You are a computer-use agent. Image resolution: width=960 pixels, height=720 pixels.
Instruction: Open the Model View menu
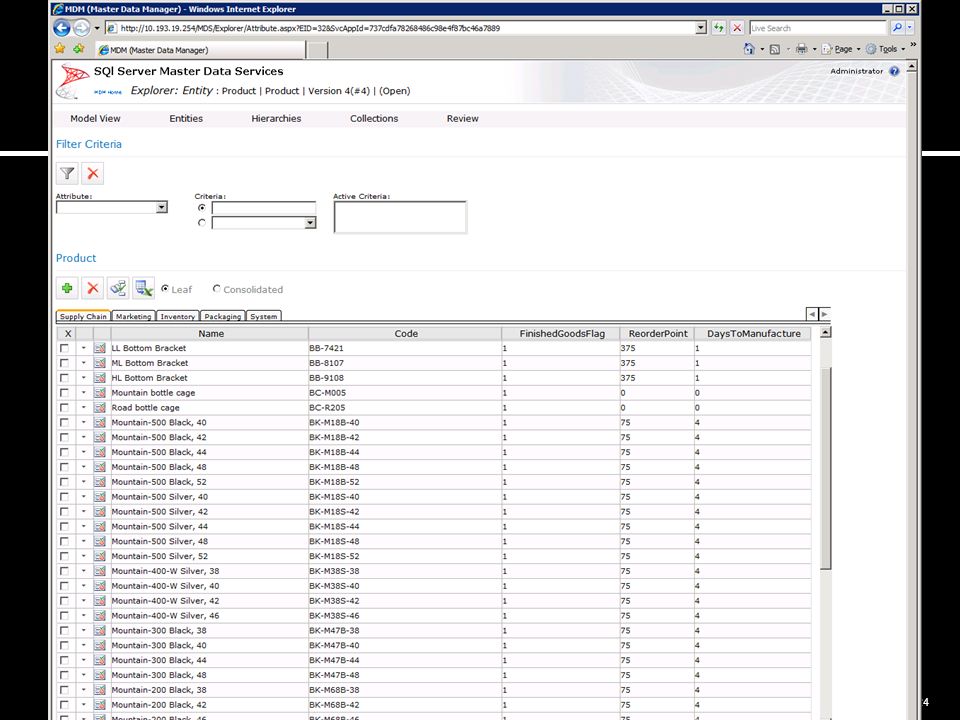(x=96, y=118)
